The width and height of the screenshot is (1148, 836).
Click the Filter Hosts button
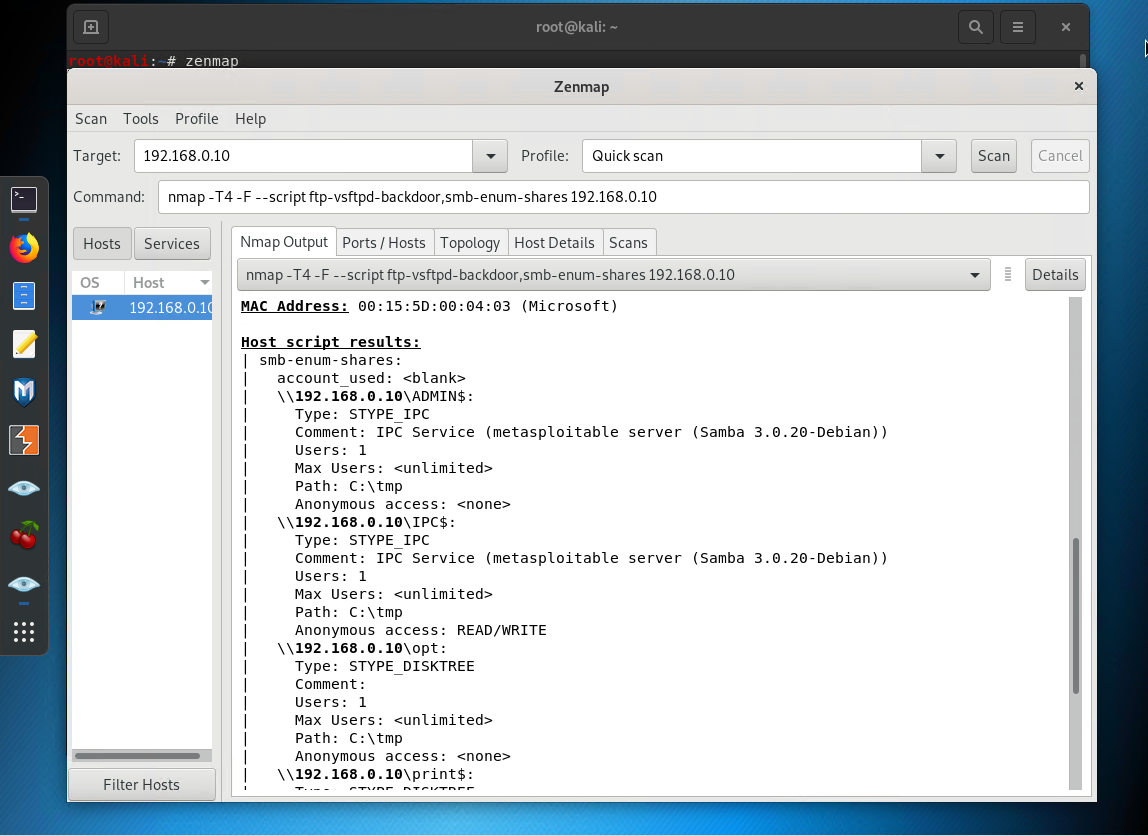pyautogui.click(x=141, y=784)
